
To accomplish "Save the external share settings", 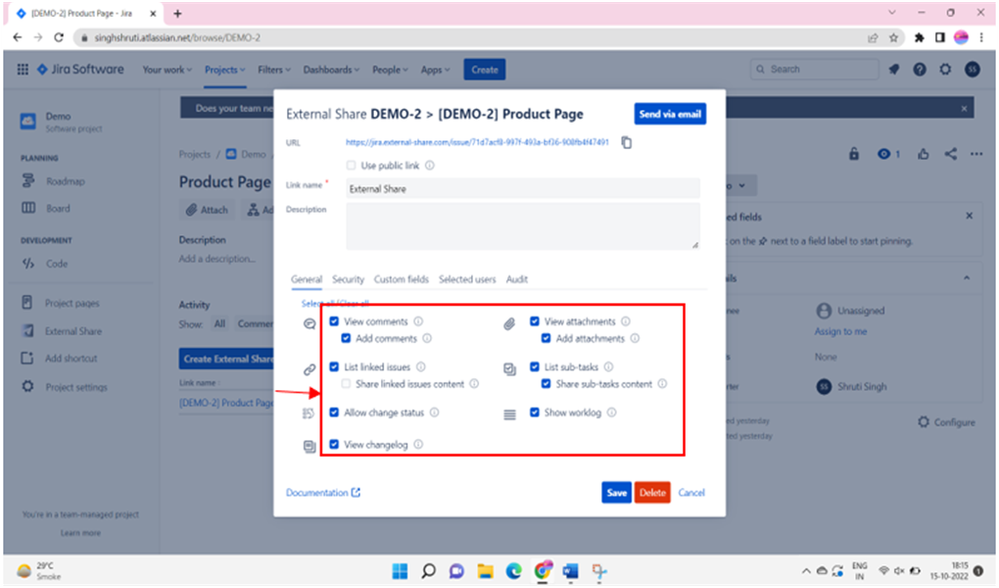I will (x=616, y=492).
